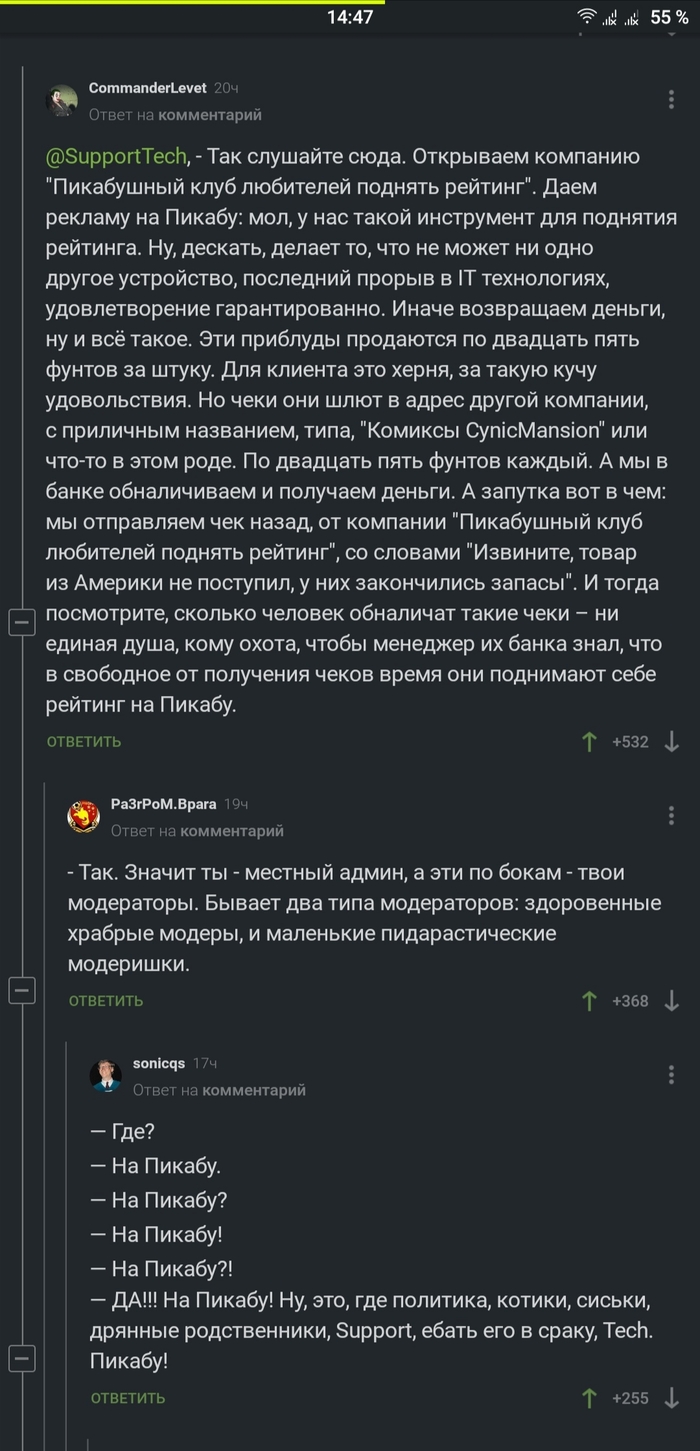
Task: Open options menu for CommanderLevet's comment
Action: [x=671, y=100]
